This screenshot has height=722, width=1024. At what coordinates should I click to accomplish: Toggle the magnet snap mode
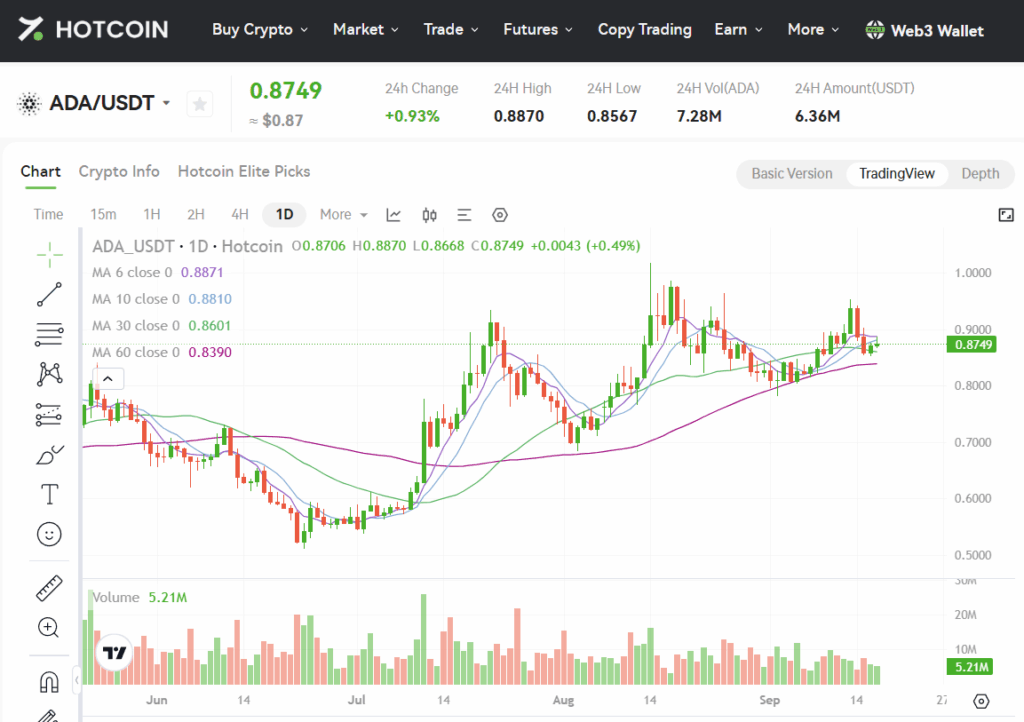[50, 682]
